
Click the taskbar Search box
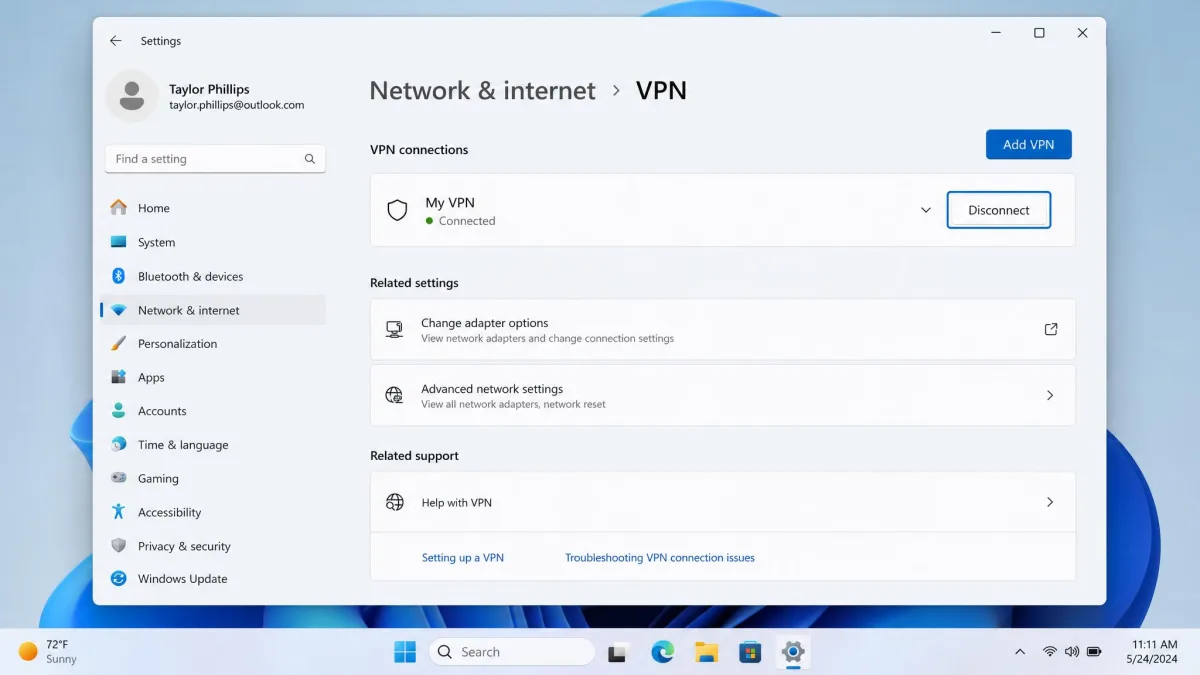coord(512,652)
